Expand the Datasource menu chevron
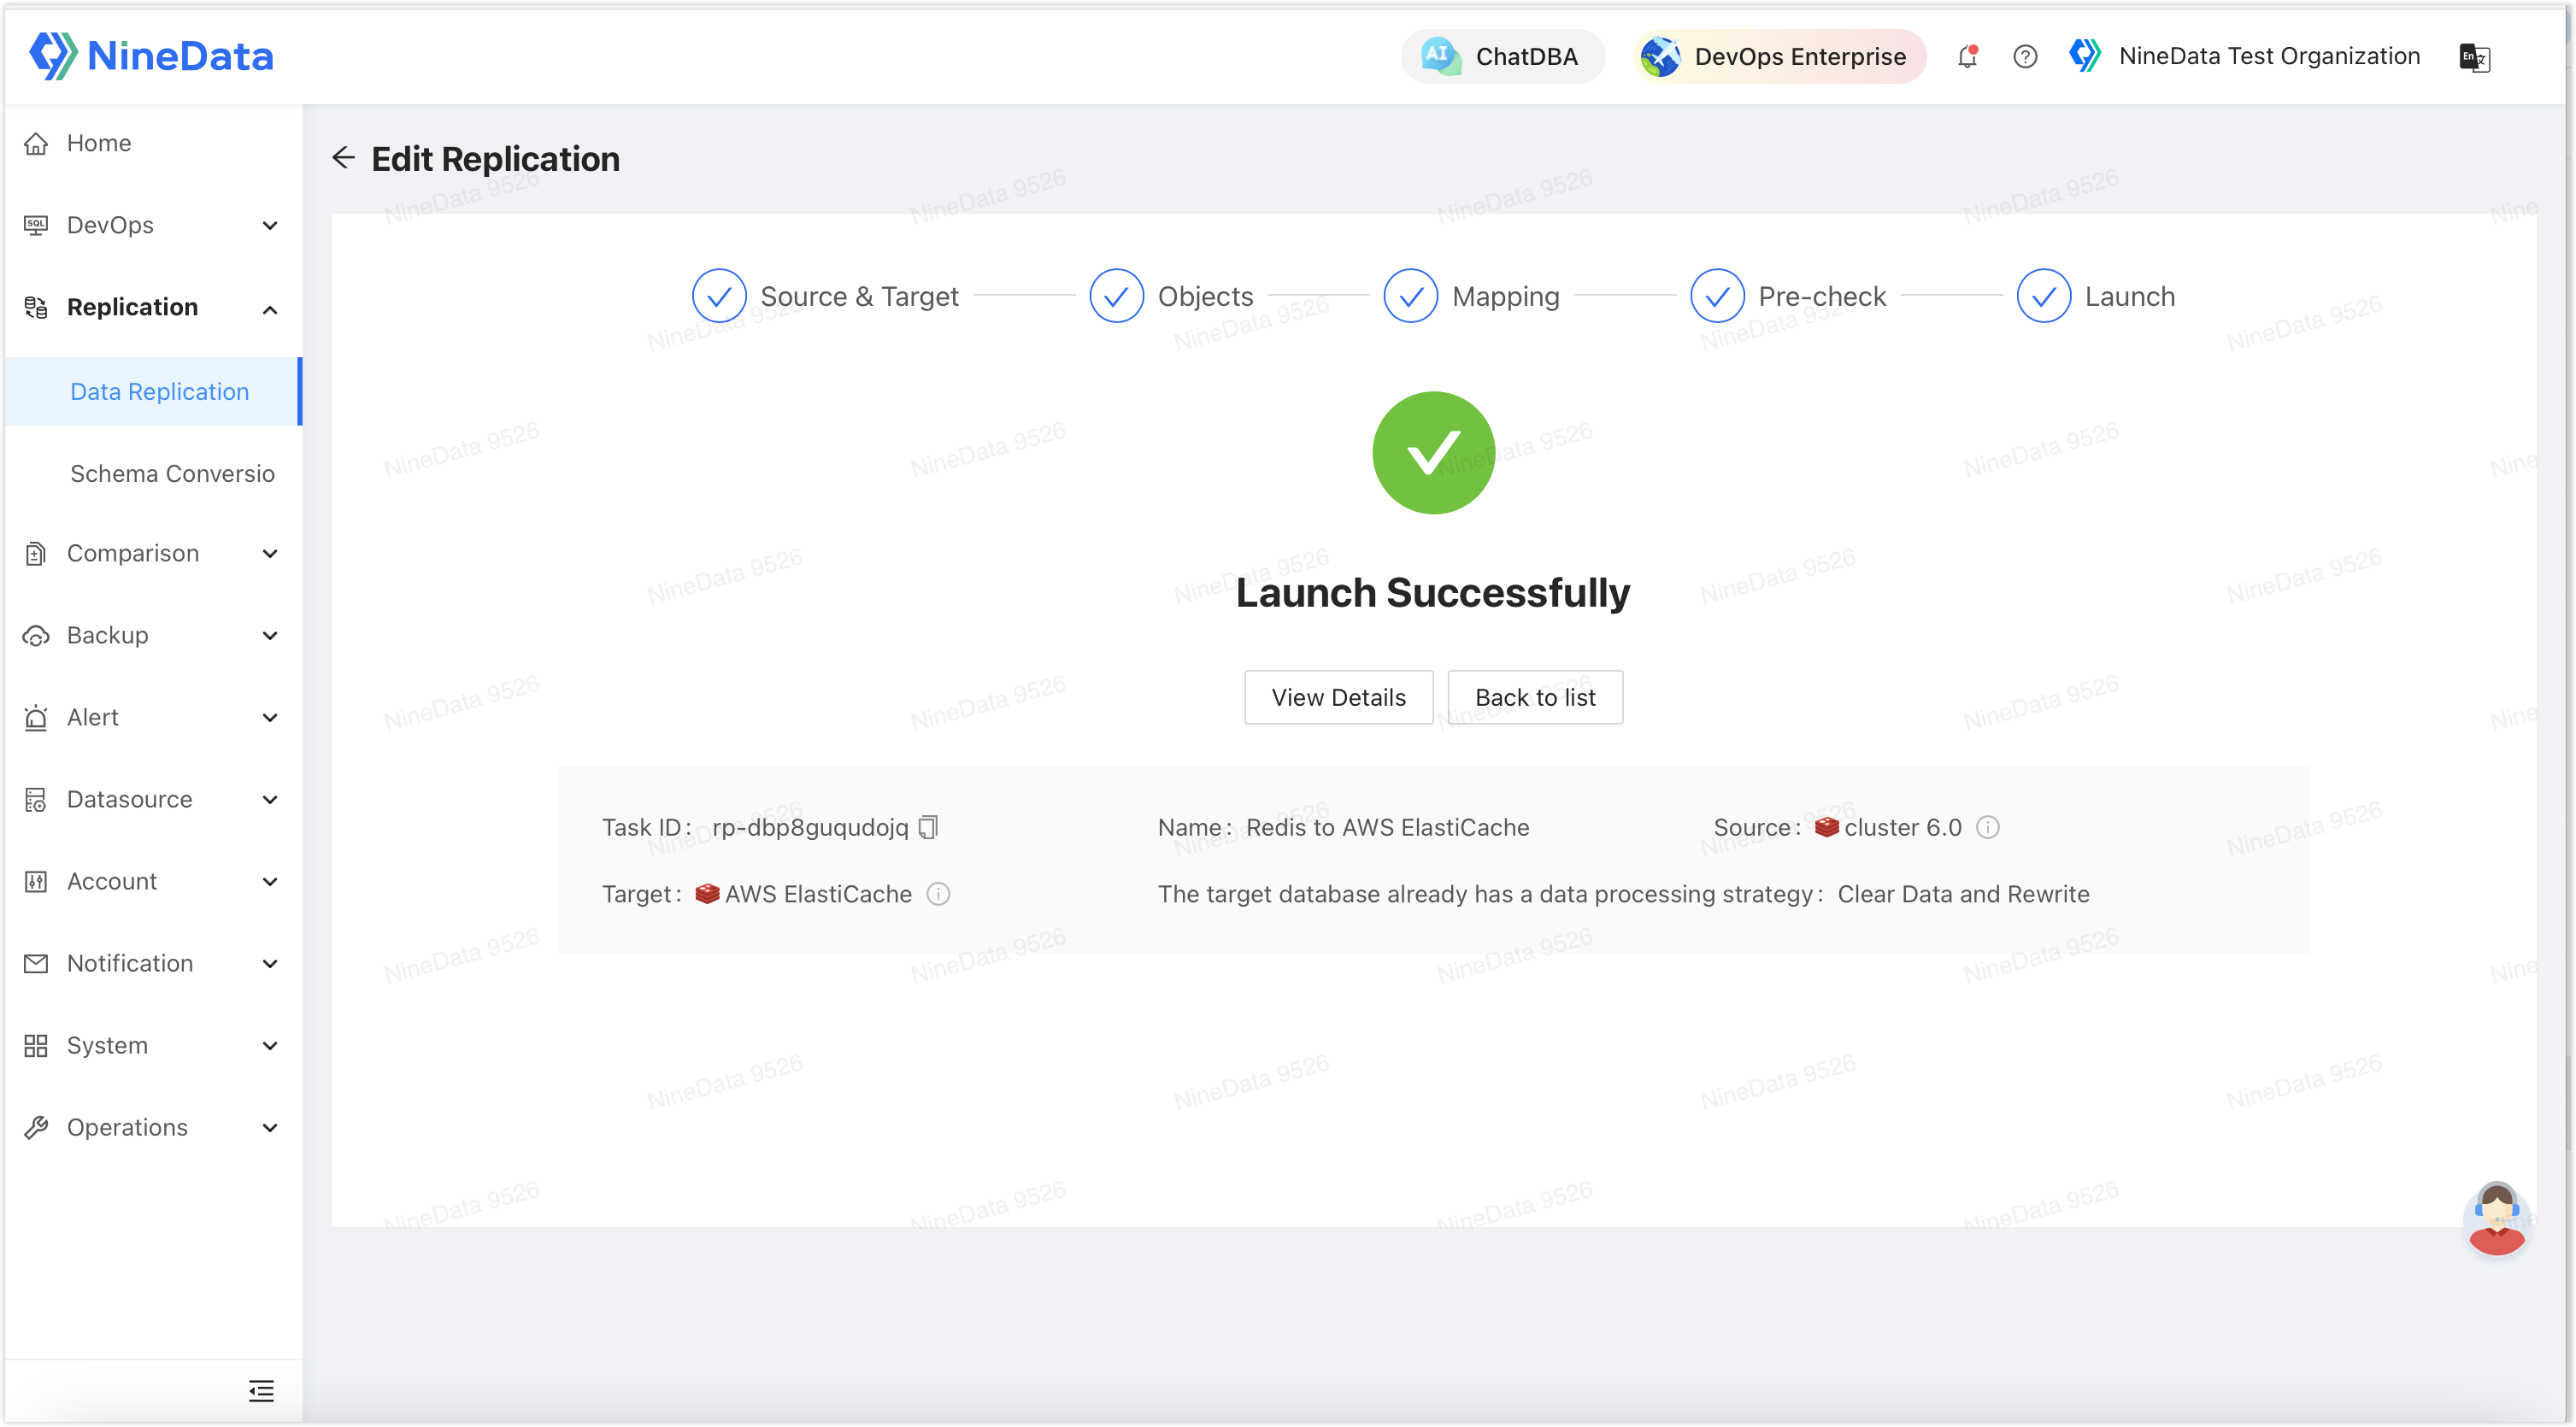The image size is (2576, 1427). click(270, 800)
